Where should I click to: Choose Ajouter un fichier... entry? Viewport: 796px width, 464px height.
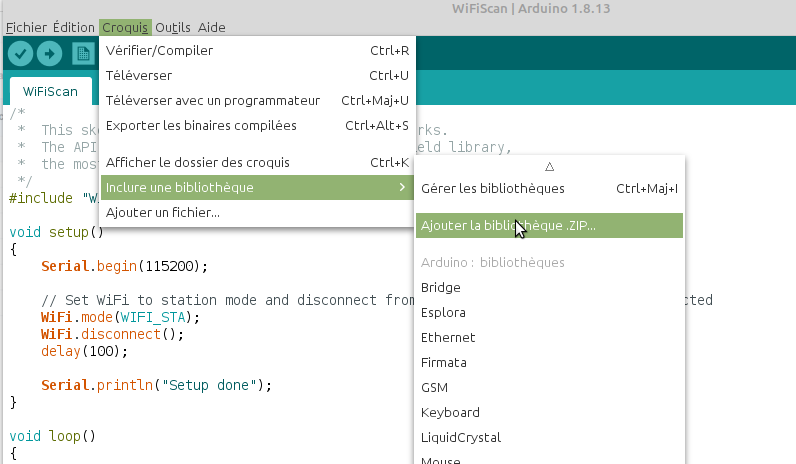[x=257, y=212]
